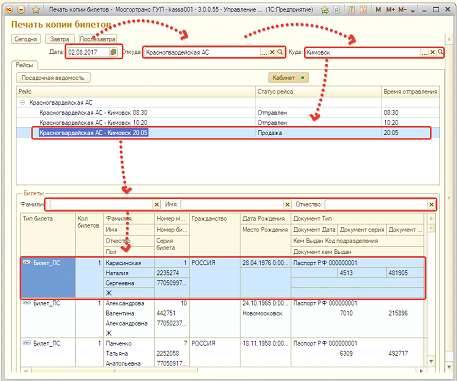Click favorites star icon in title bar
The image size is (457, 381).
[x=36, y=10]
